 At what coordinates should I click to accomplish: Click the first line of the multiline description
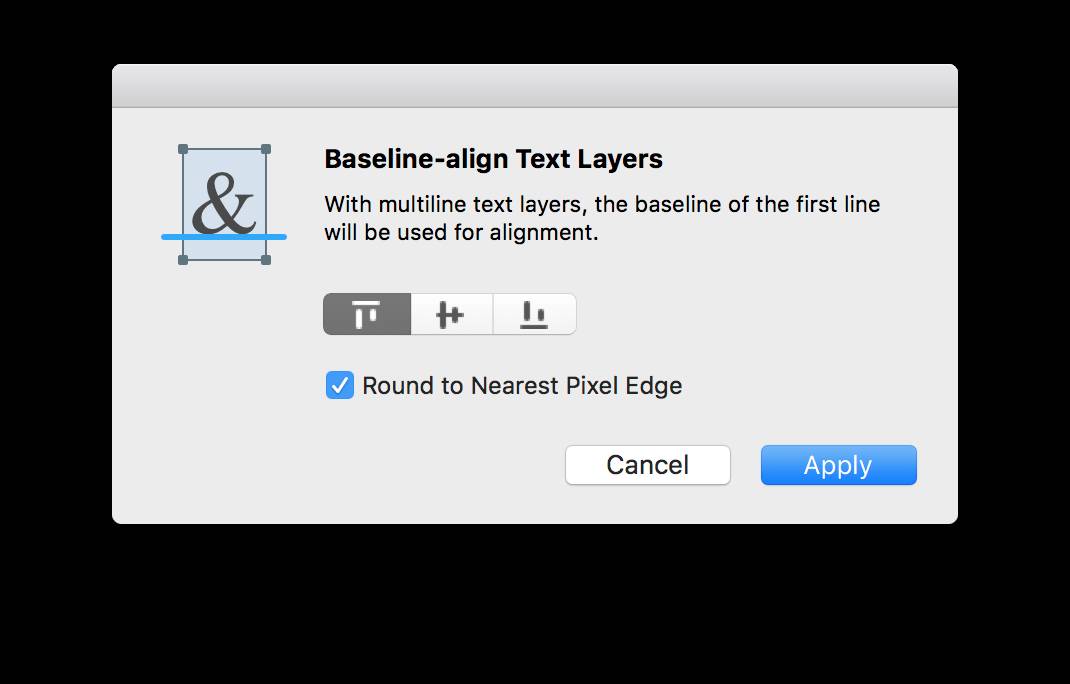603,204
